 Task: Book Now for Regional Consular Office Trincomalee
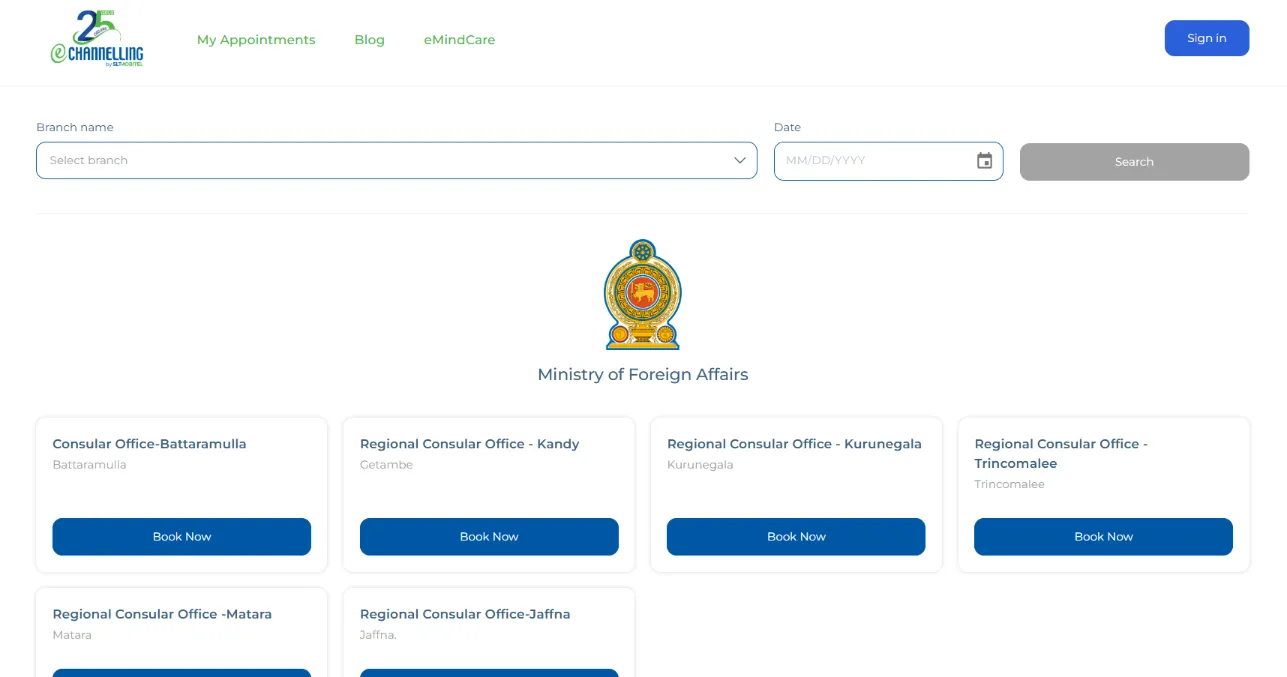(x=1103, y=537)
